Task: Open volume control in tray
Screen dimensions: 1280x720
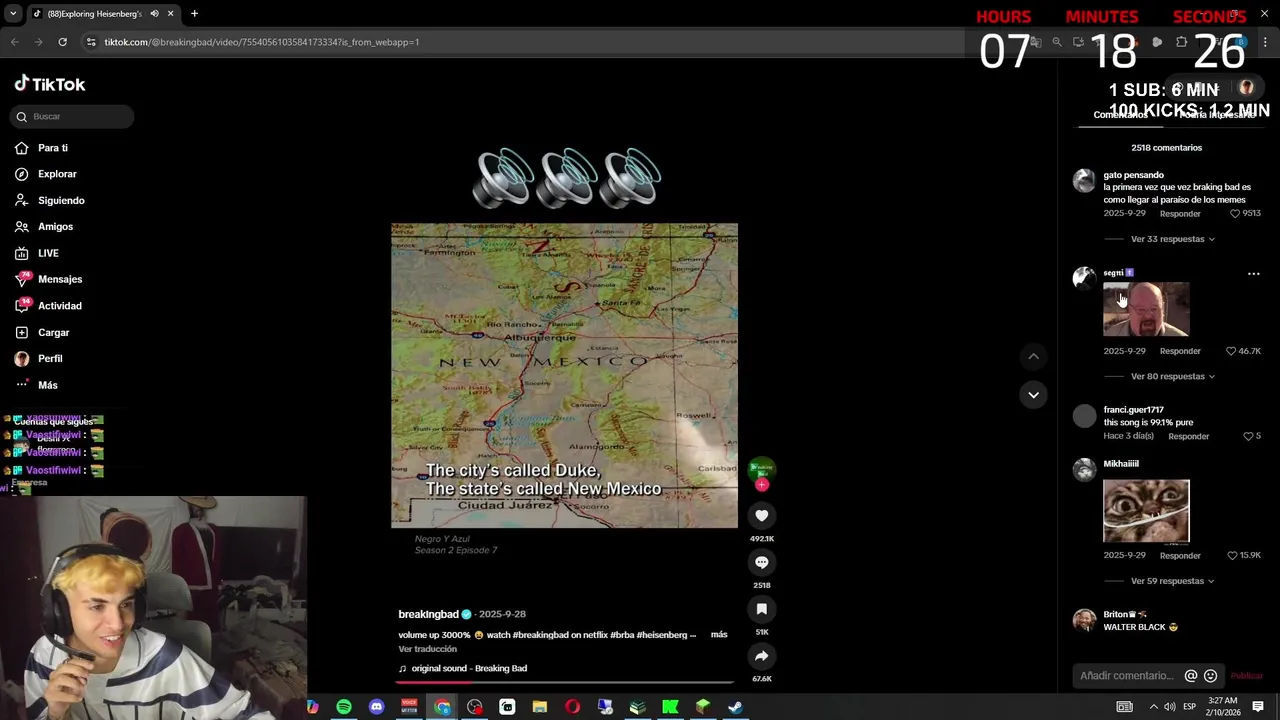Action: click(x=1170, y=707)
